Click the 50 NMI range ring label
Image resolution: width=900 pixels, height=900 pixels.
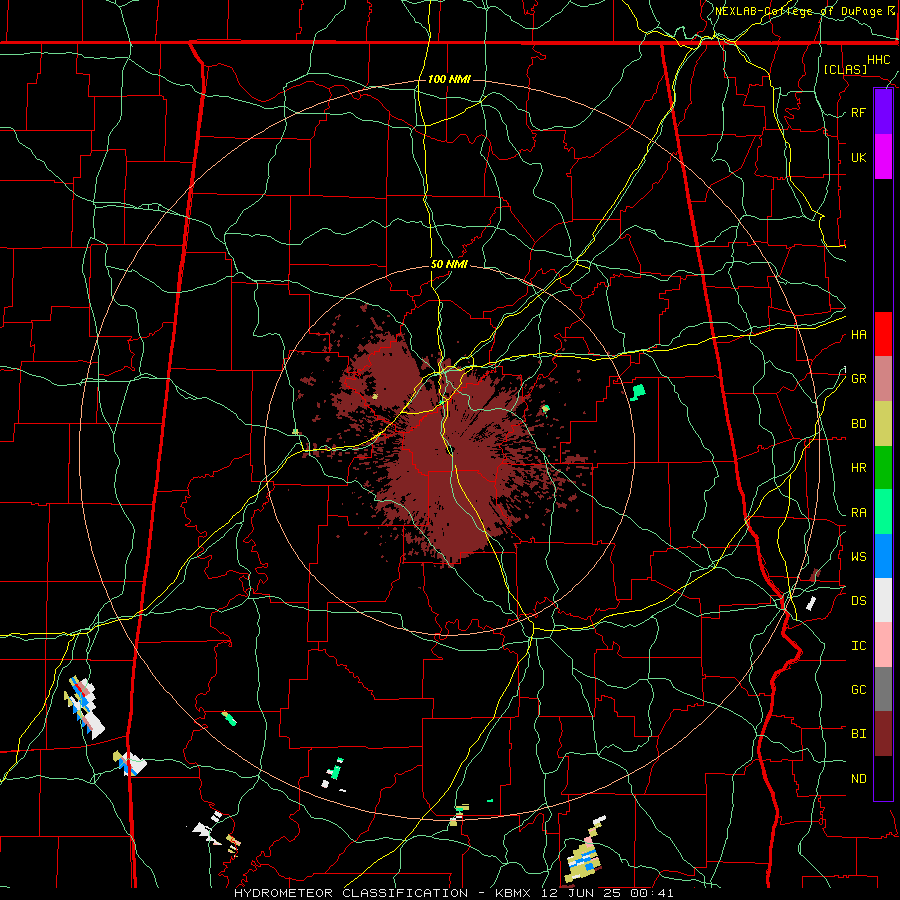point(449,265)
